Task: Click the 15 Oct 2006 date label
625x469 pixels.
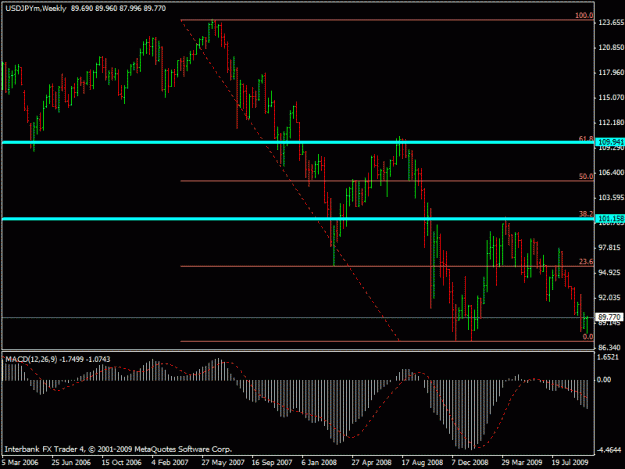Action: (121, 462)
